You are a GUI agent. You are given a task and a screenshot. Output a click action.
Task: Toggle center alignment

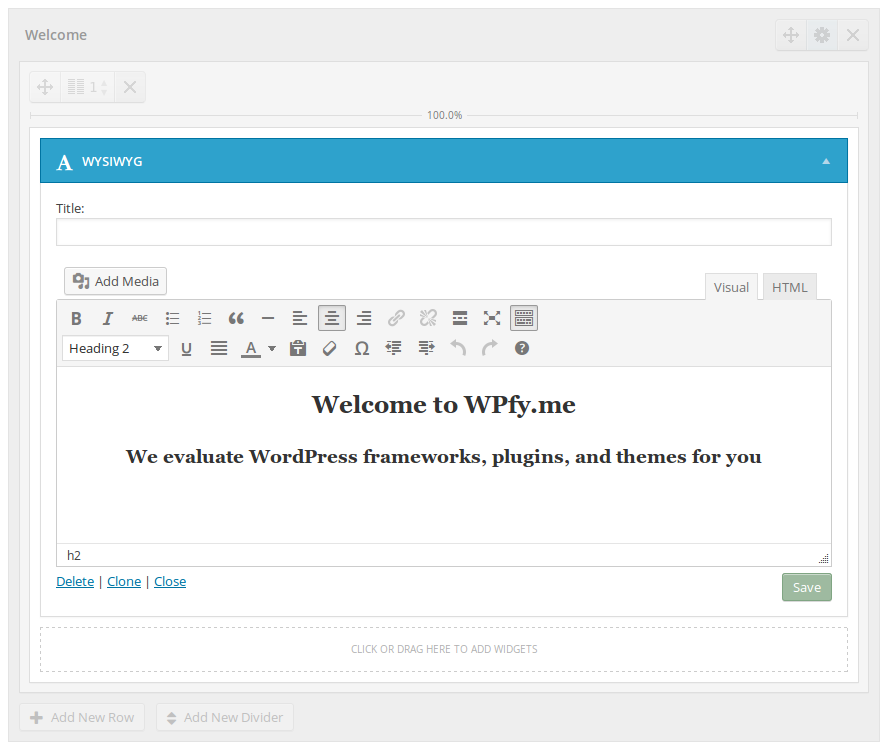332,318
